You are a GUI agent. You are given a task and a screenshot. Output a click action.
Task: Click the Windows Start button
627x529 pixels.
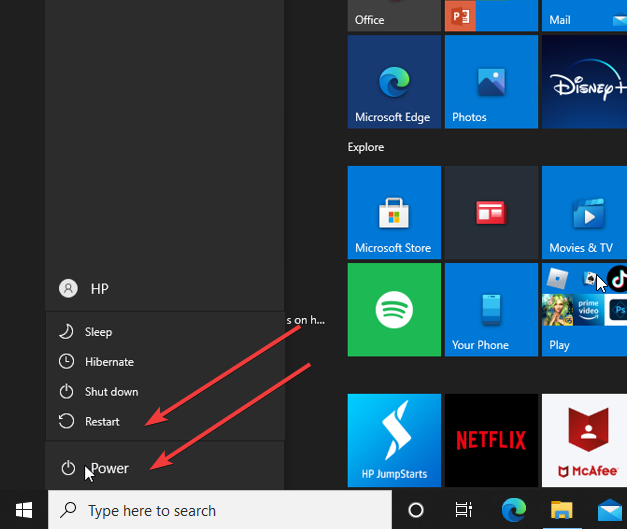pyautogui.click(x=24, y=510)
